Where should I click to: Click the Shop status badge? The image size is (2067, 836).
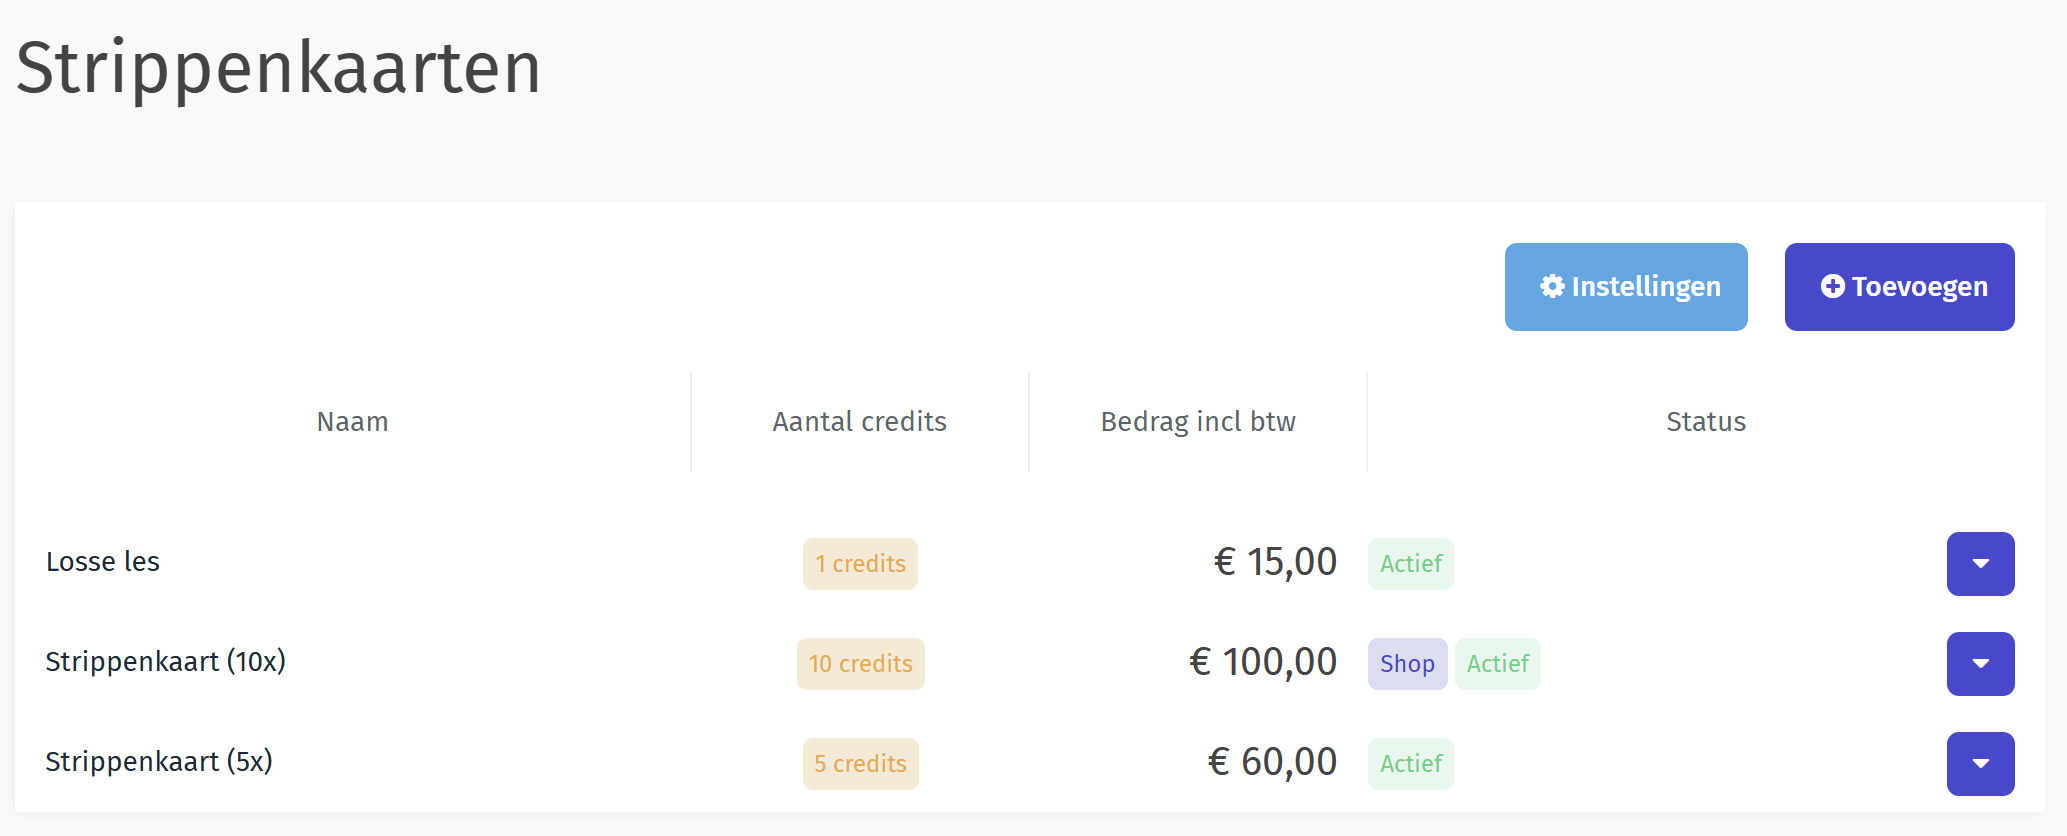click(x=1407, y=664)
